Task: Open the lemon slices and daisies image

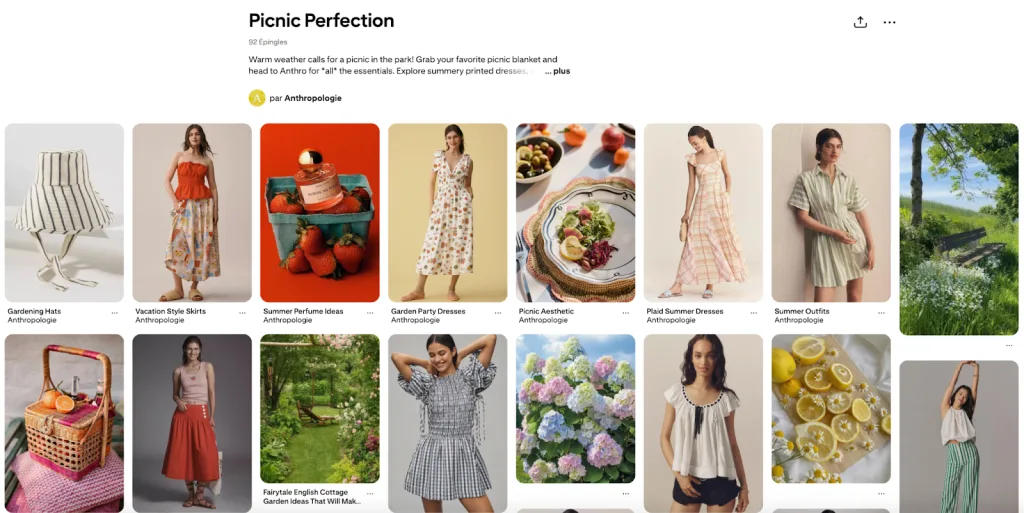Action: click(831, 408)
